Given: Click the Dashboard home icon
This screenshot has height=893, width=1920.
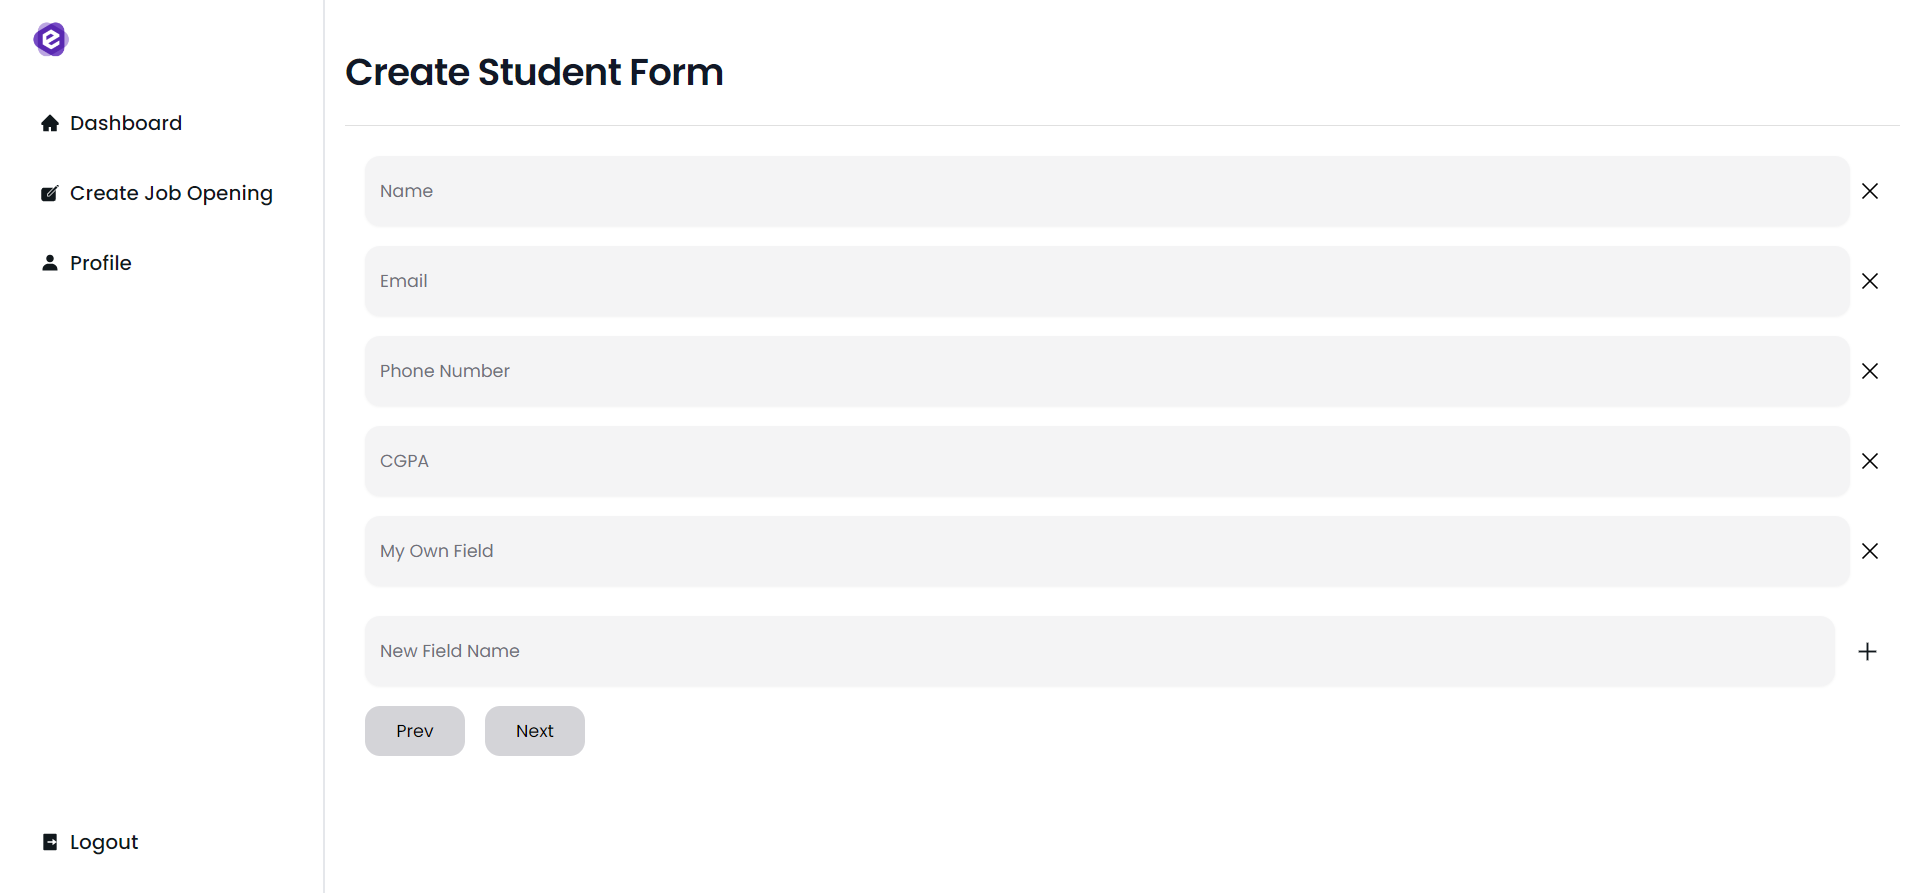Looking at the screenshot, I should tap(49, 123).
